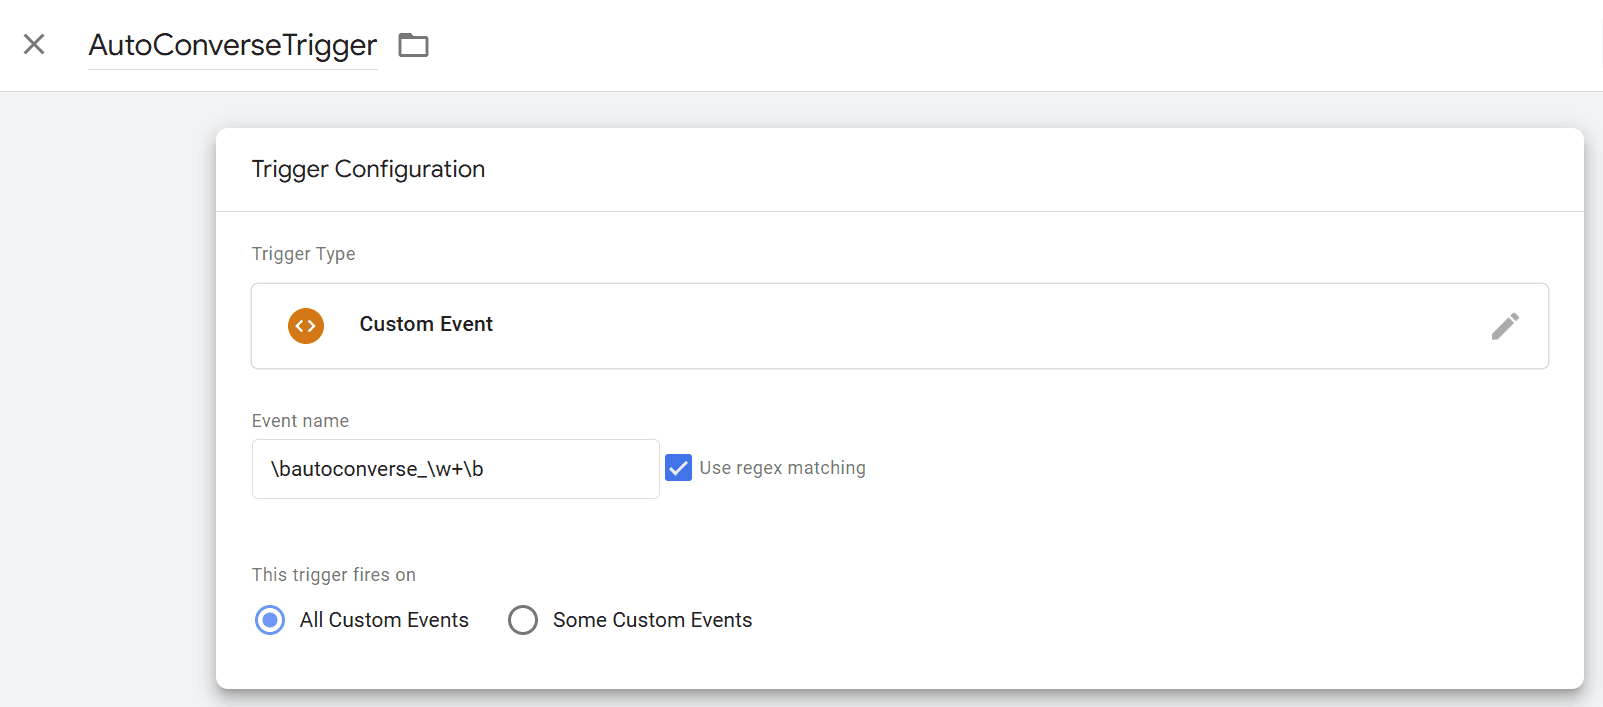This screenshot has height=707, width=1603.
Task: Click the orange Custom Event icon
Action: tap(306, 326)
